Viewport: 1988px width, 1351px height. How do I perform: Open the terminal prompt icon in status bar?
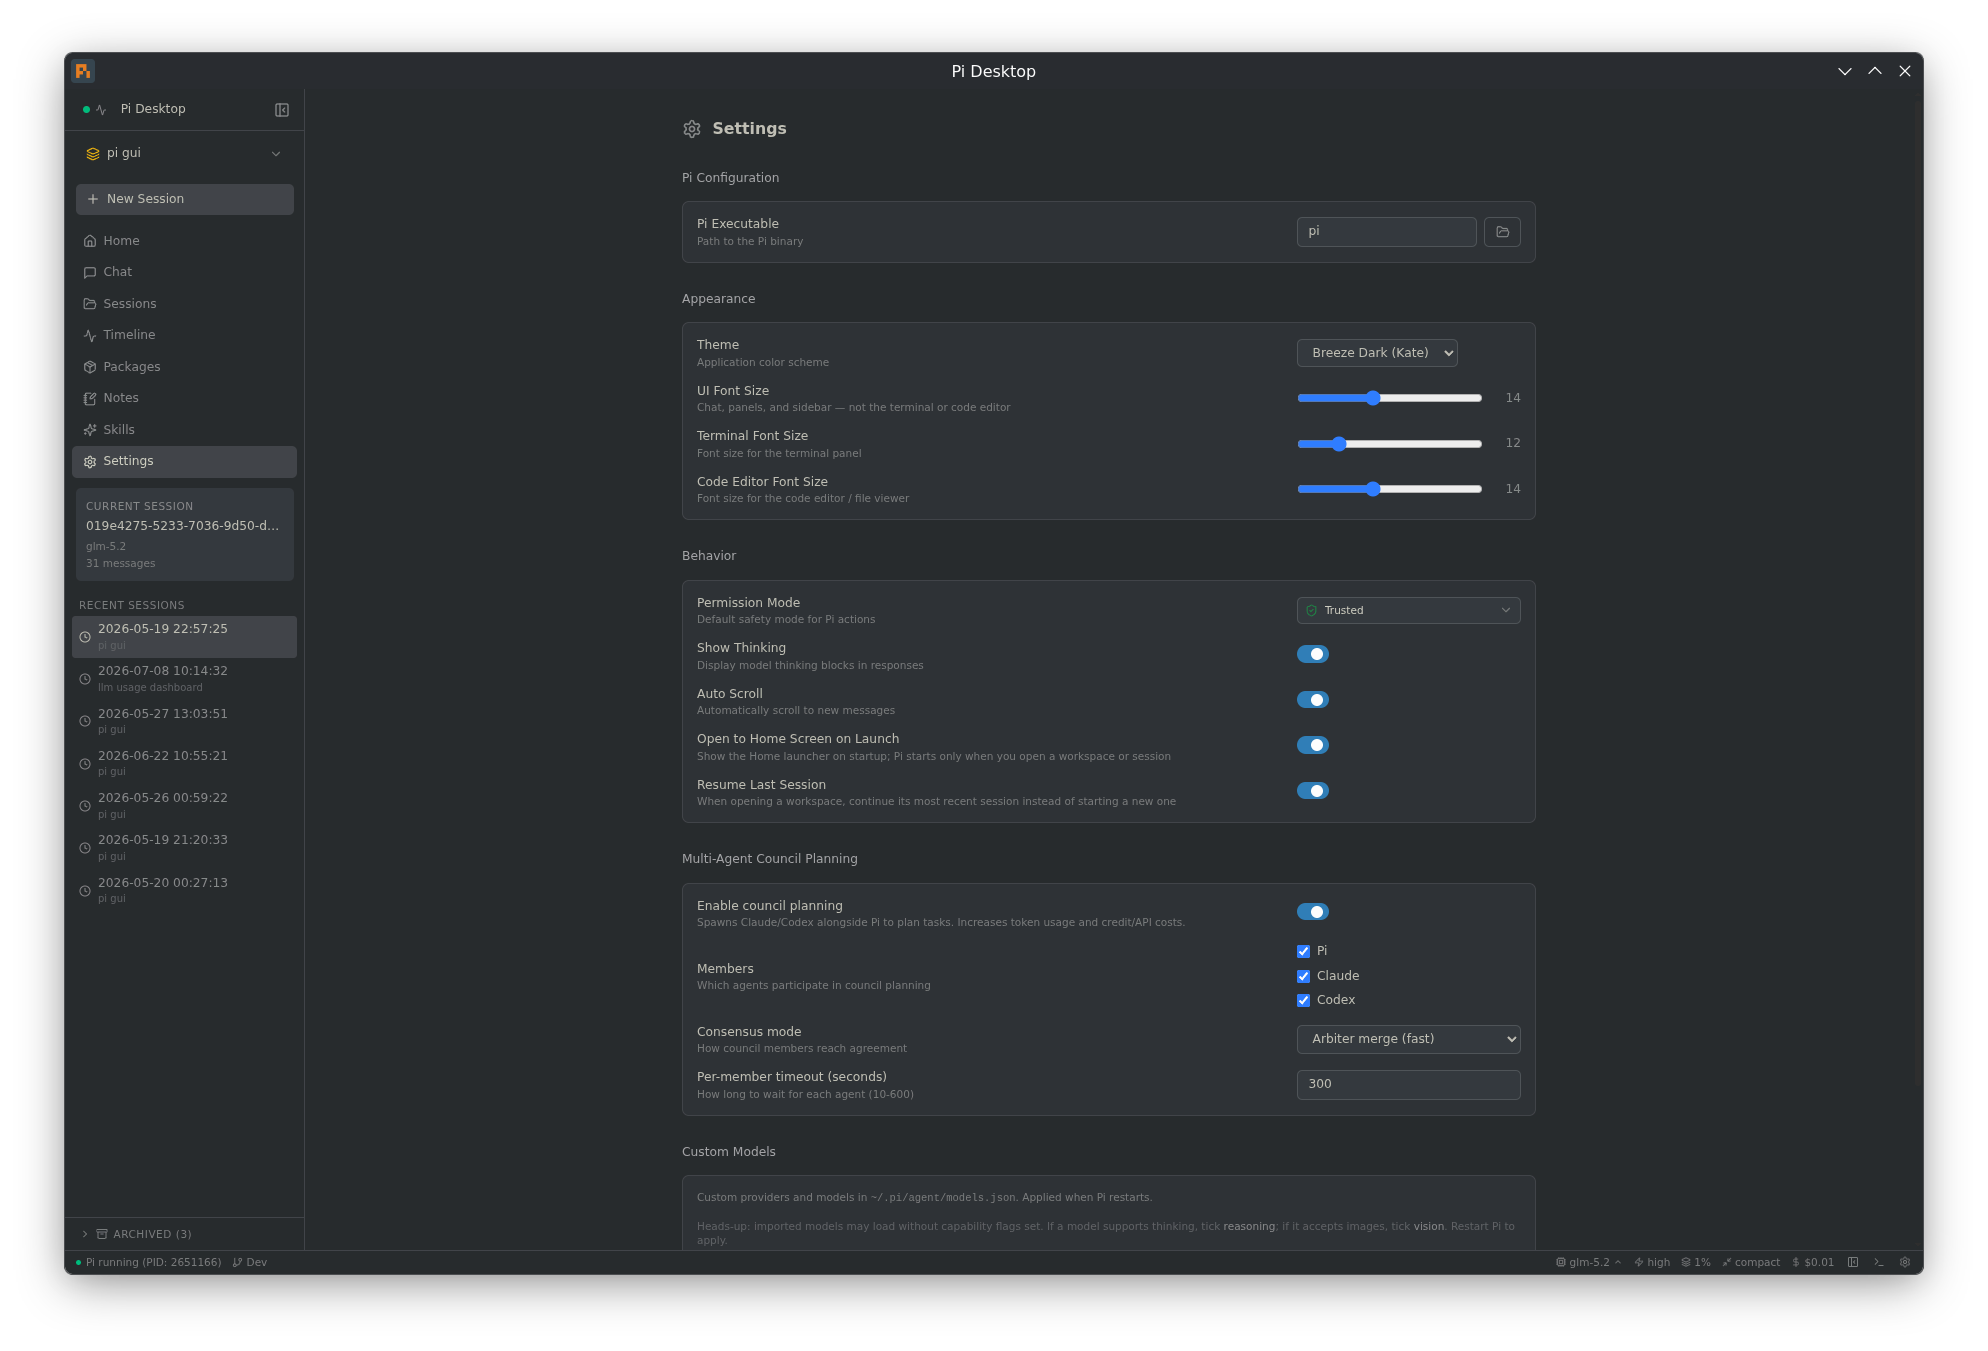point(1879,1262)
